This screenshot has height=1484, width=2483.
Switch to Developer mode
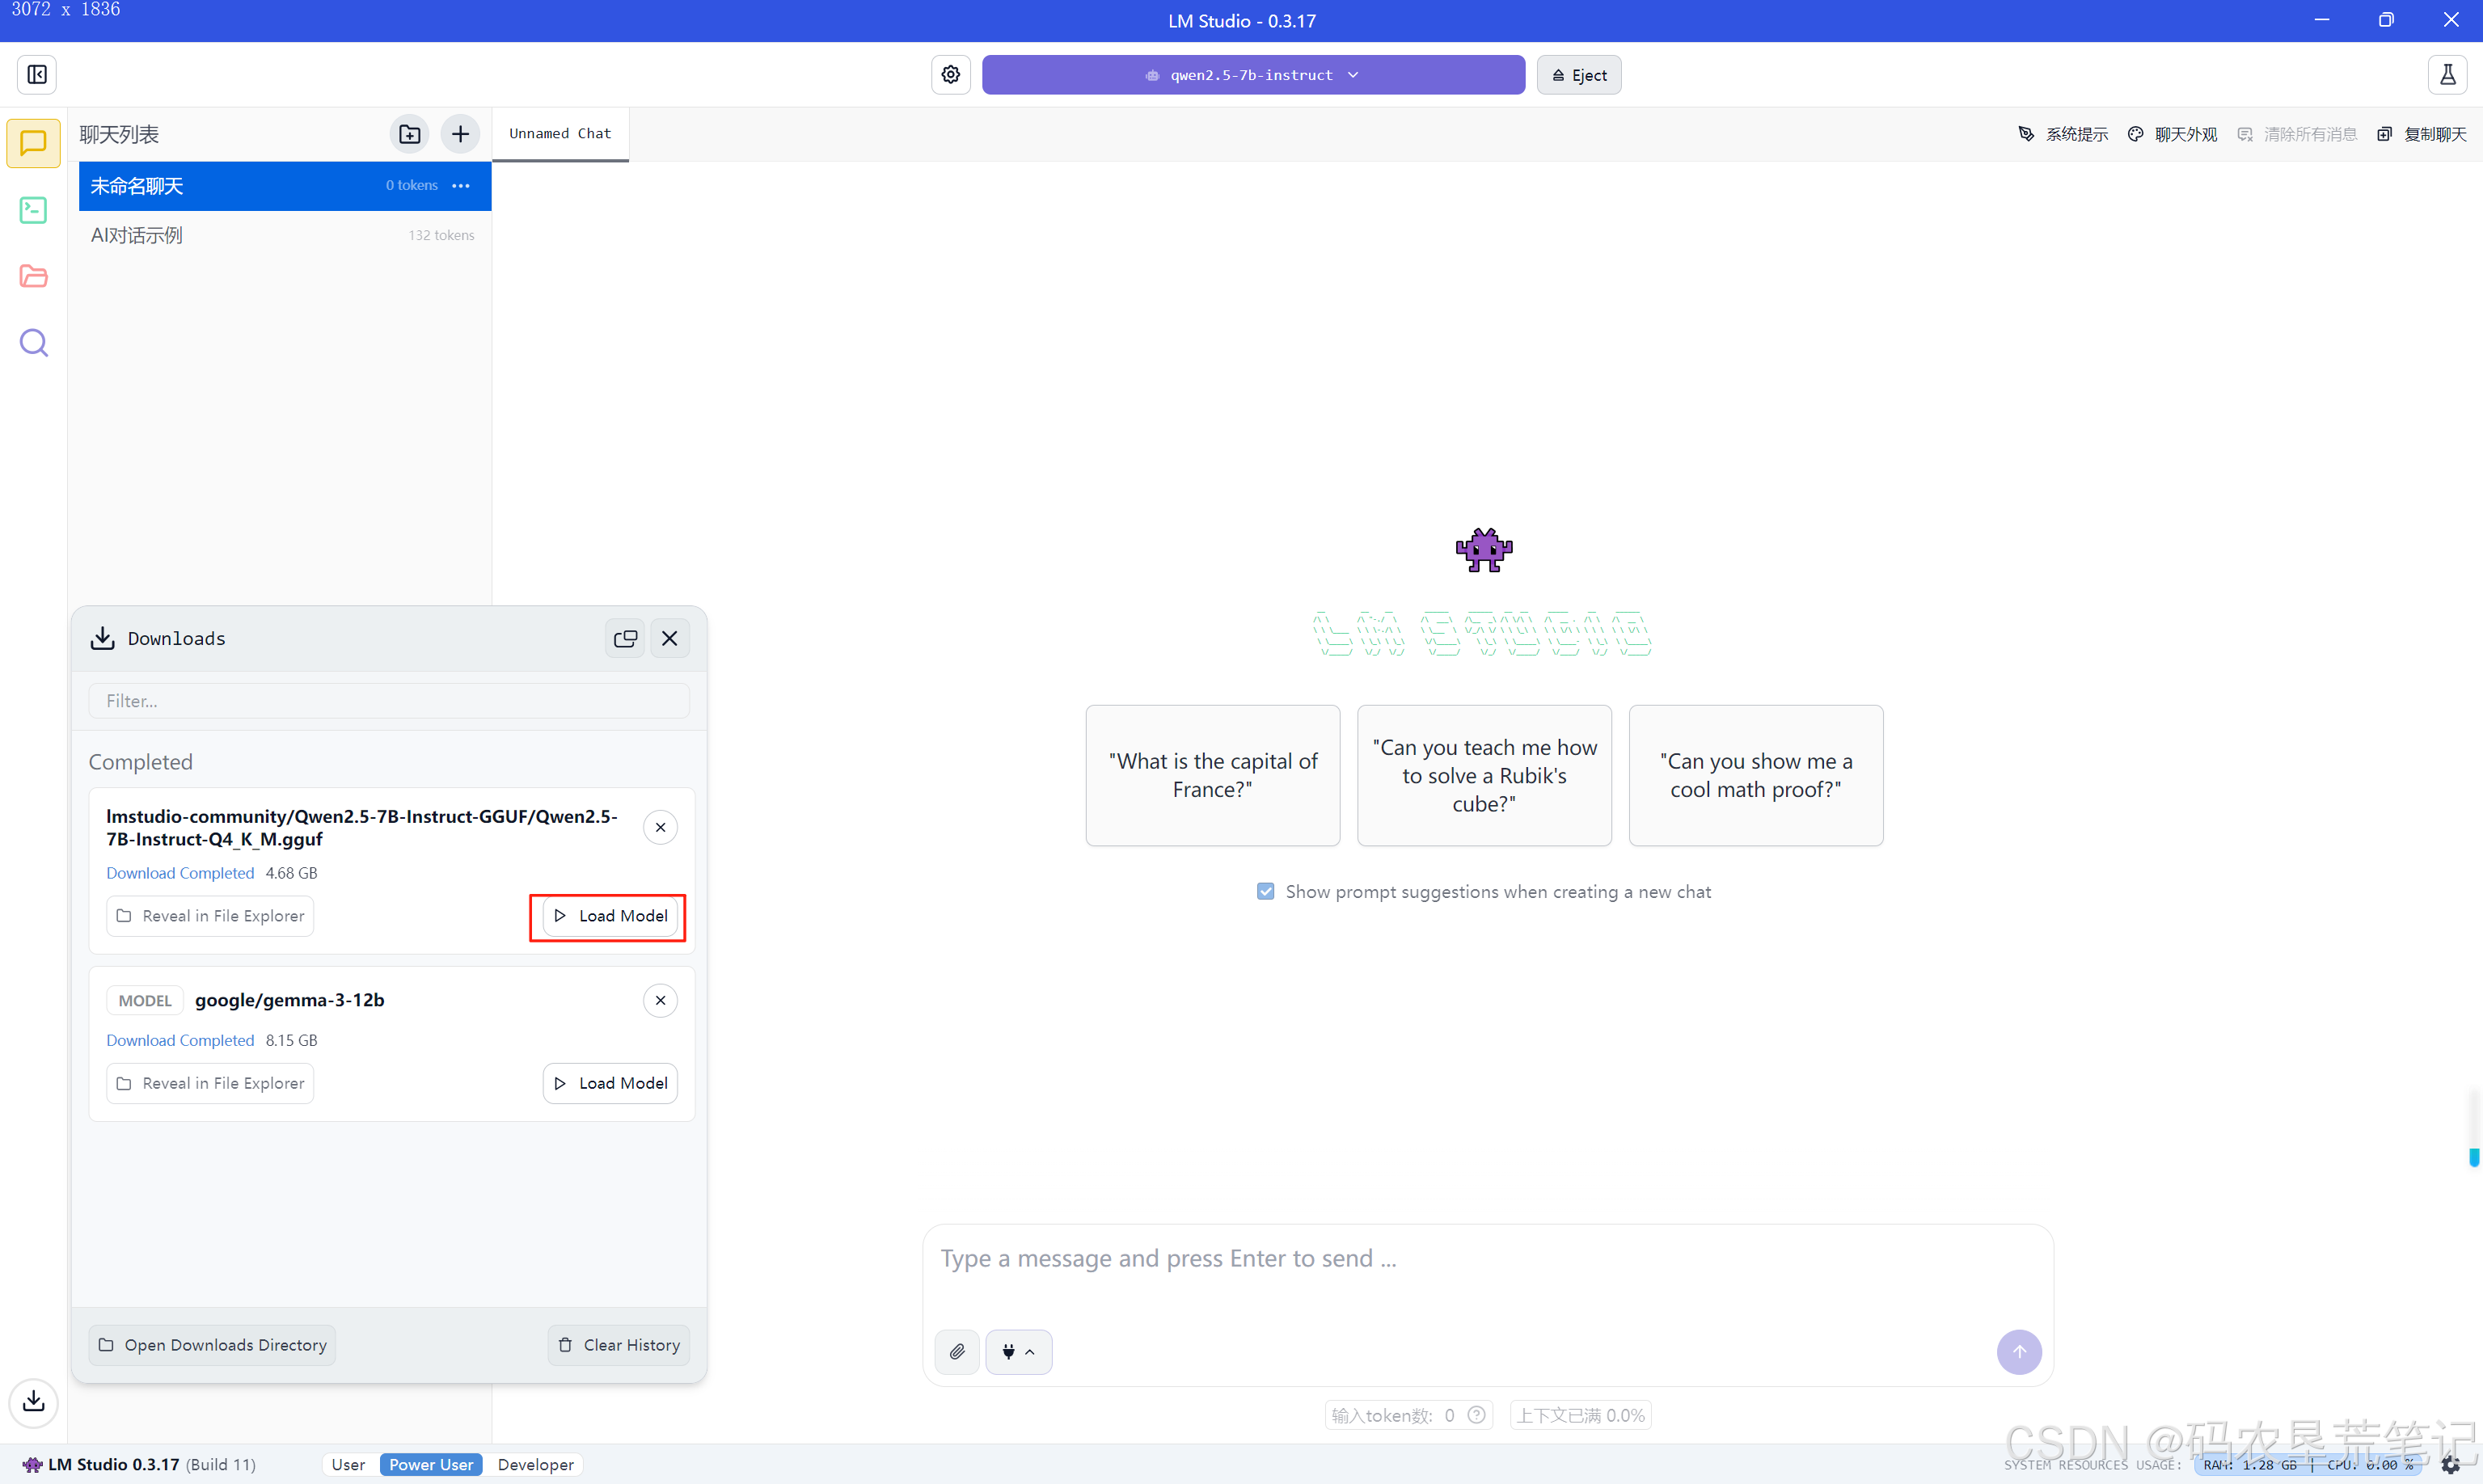coord(535,1464)
